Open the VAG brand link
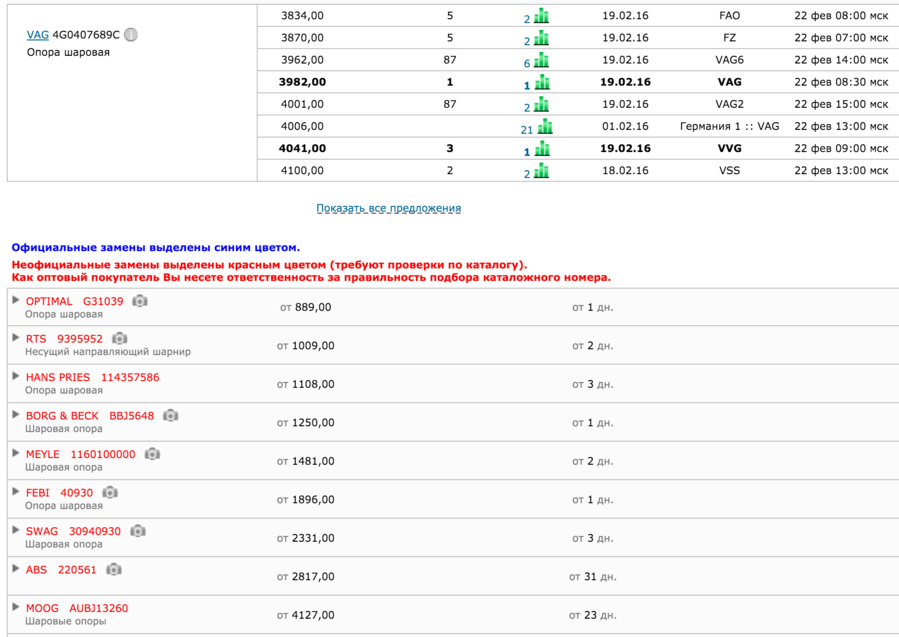Image resolution: width=899 pixels, height=637 pixels. pos(38,35)
